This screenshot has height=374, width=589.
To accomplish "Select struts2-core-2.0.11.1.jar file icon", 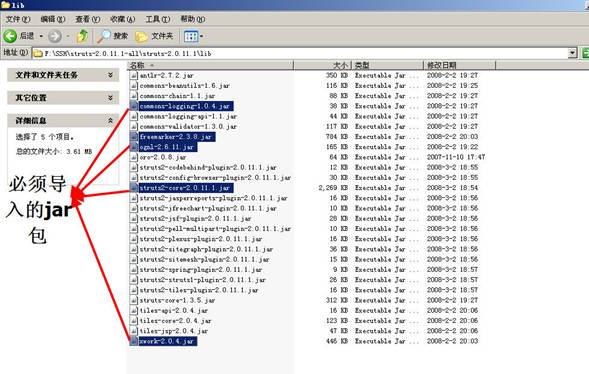I will [x=134, y=188].
